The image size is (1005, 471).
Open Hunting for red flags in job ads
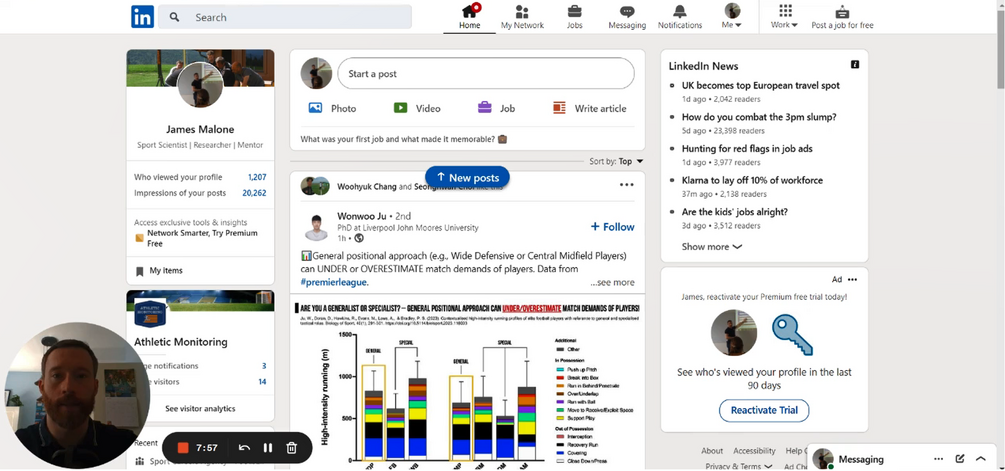(747, 149)
